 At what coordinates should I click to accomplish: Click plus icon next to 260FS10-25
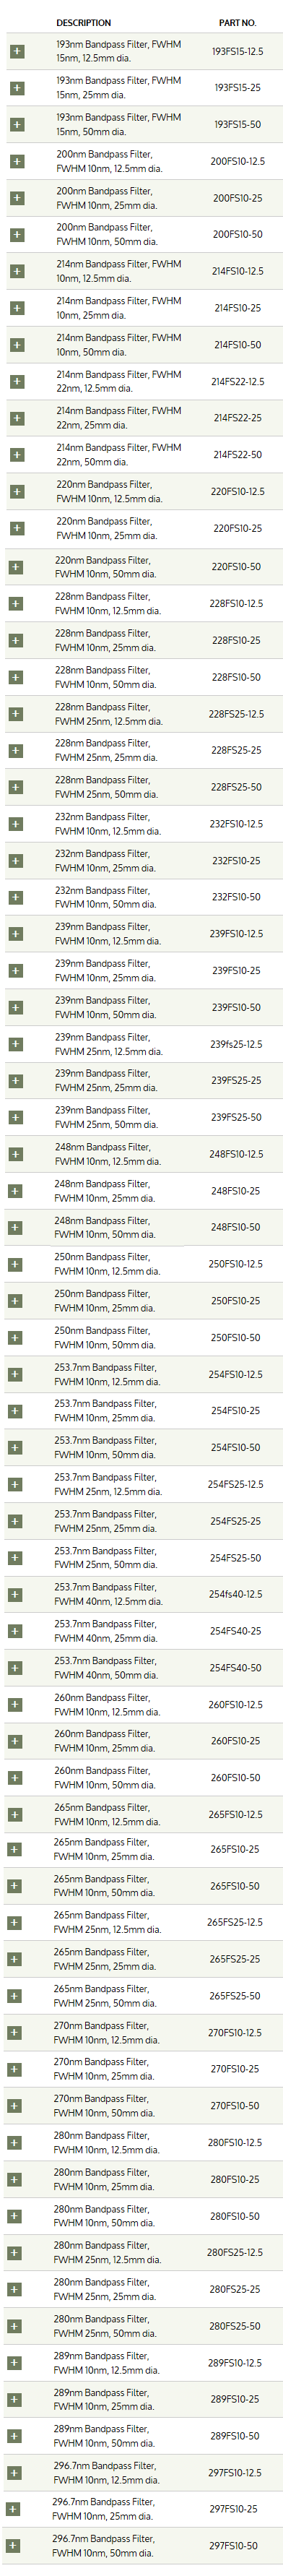click(x=15, y=1741)
